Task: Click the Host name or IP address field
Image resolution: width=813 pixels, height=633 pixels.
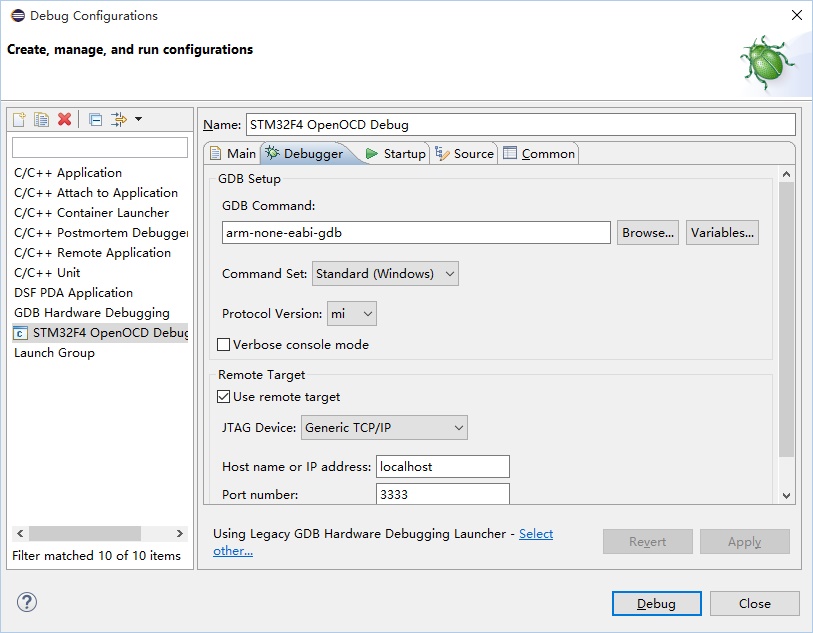Action: [x=442, y=467]
